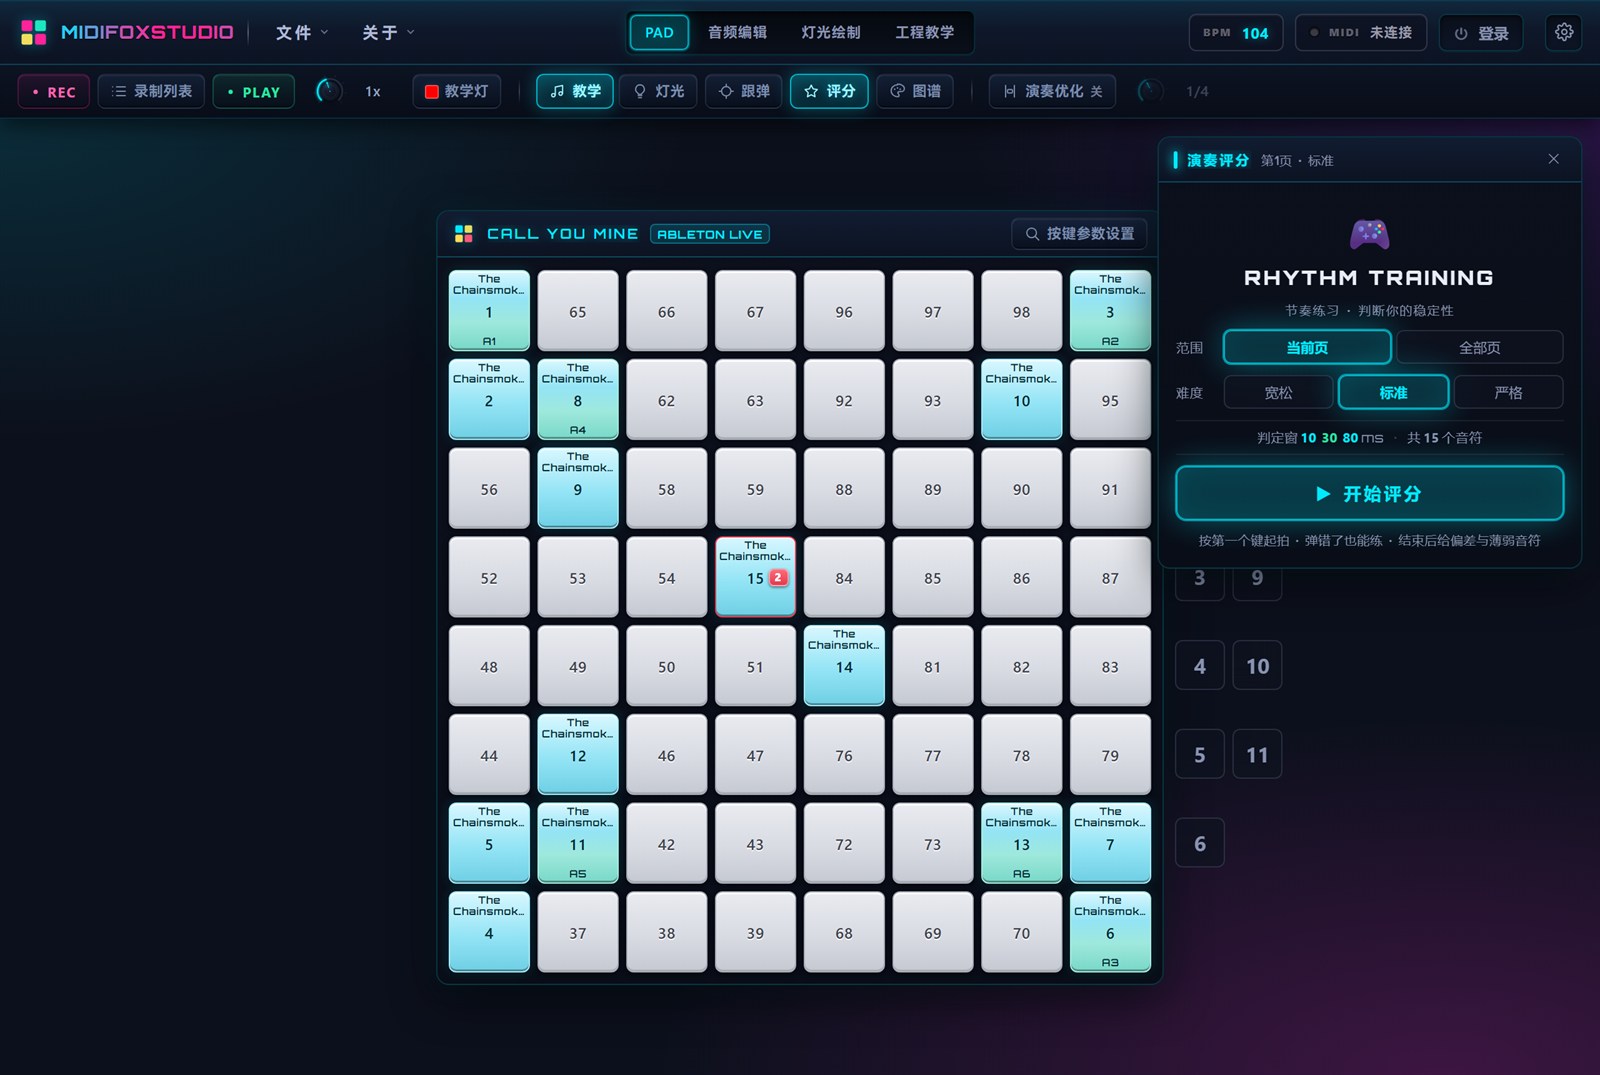Toggle the 跟弹 follow-play mode
Screen dimensions: 1600x1075
click(744, 91)
